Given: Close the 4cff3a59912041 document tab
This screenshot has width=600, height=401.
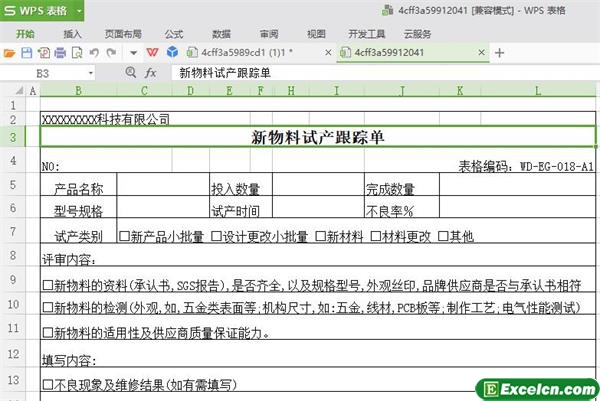Looking at the screenshot, I should [482, 52].
